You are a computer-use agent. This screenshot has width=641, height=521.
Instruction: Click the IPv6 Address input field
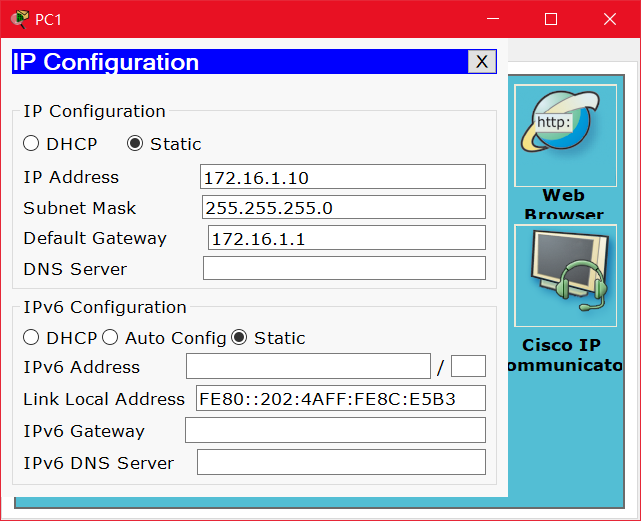tap(308, 366)
